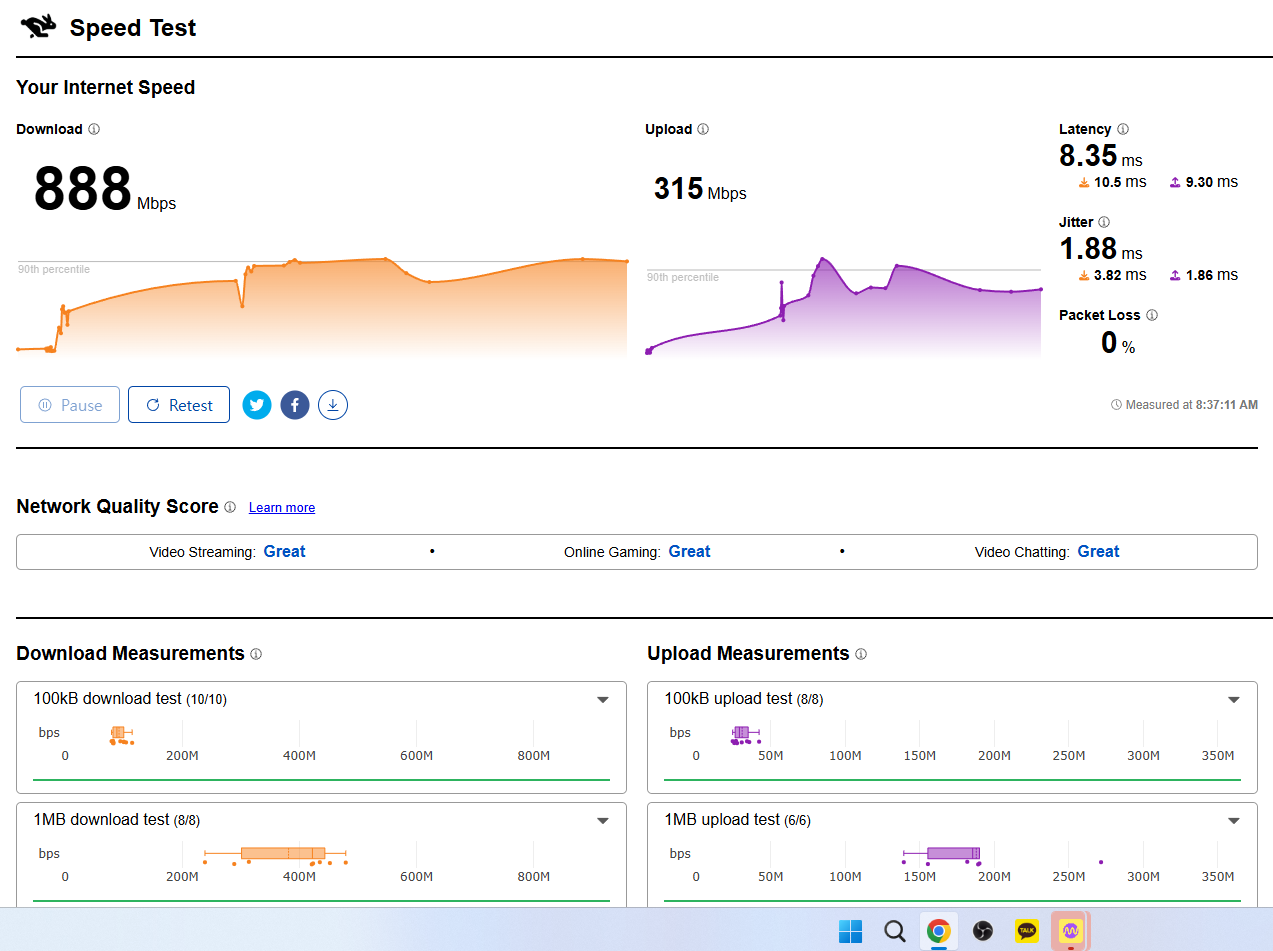Click the Pause button
The height and width of the screenshot is (951, 1273).
(70, 405)
